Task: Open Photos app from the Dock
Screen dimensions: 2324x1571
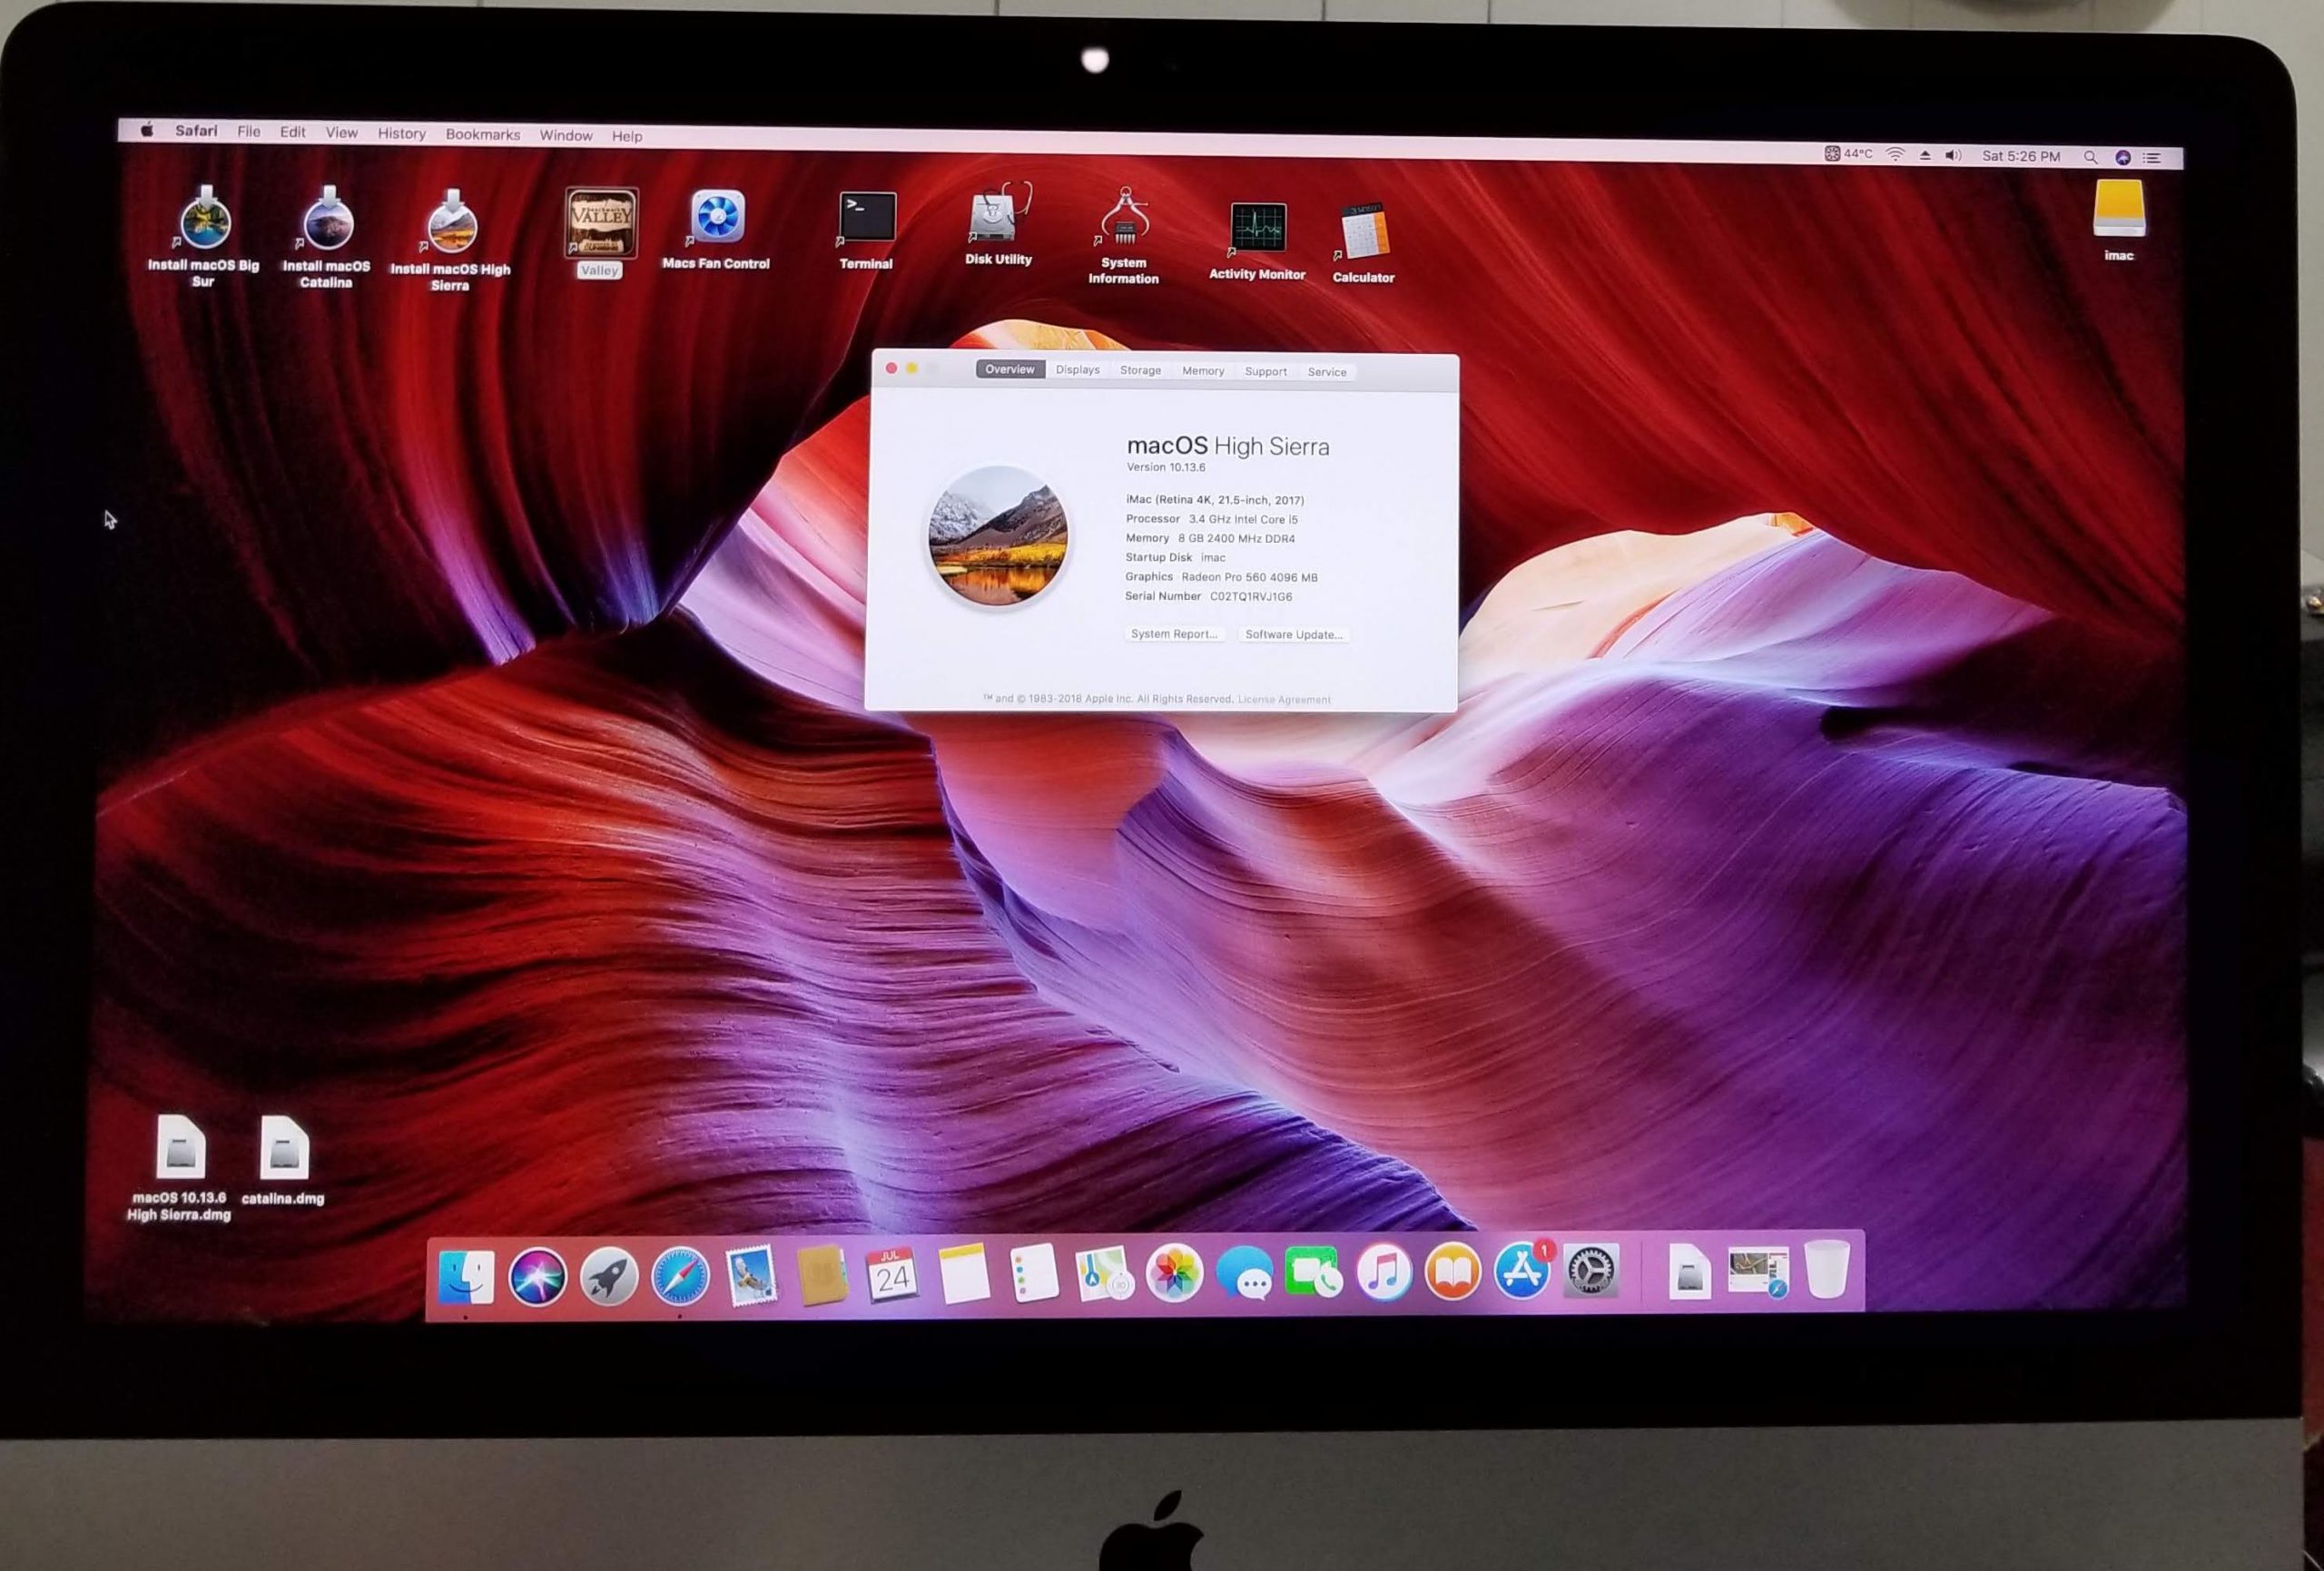Action: point(1174,1274)
